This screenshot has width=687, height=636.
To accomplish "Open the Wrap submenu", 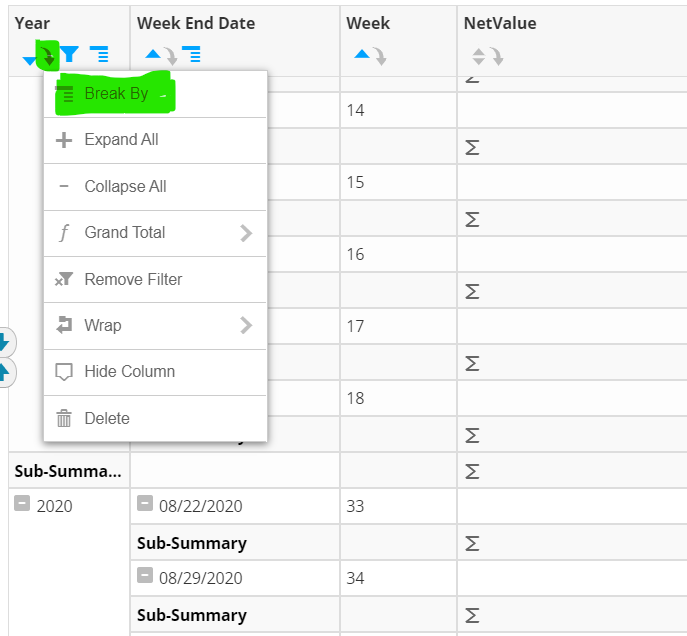I will pyautogui.click(x=155, y=325).
